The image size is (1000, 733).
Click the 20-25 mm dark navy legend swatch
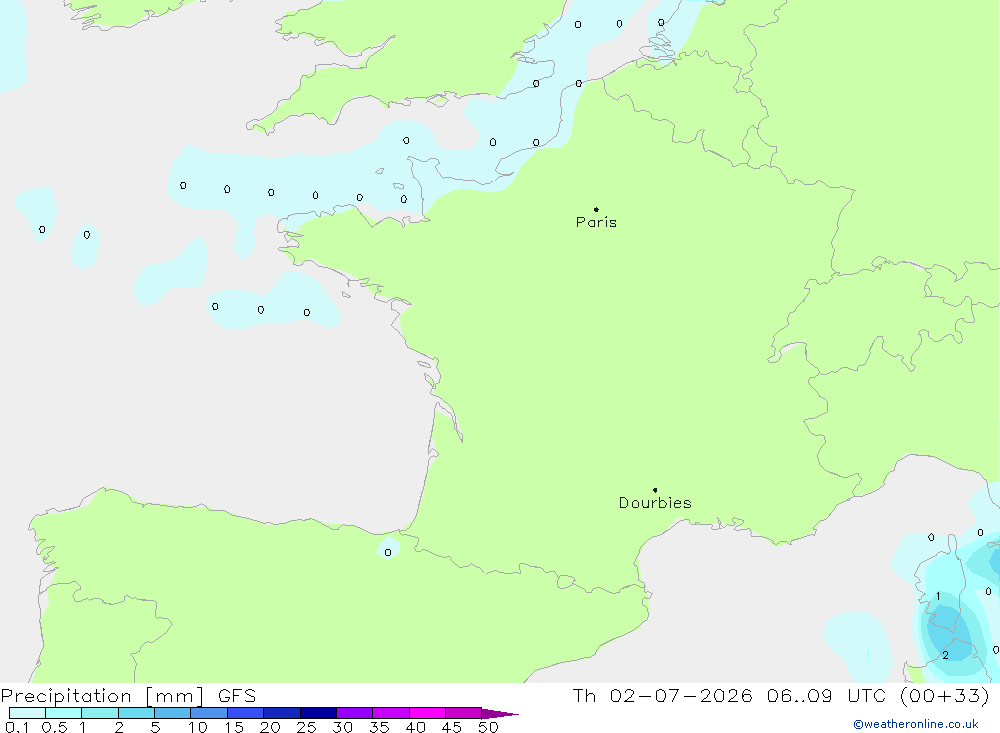click(281, 713)
